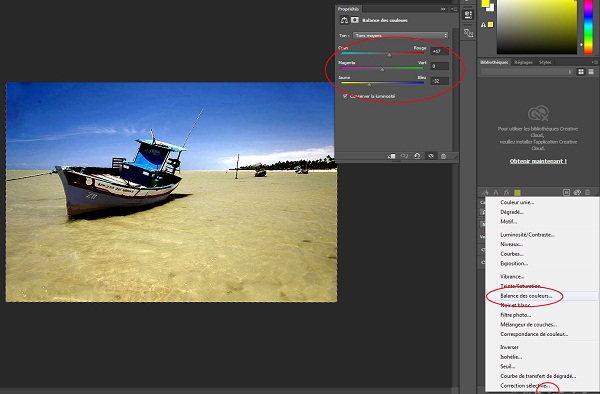
Task: Select Courbes in the adjustment menu
Action: 512,254
